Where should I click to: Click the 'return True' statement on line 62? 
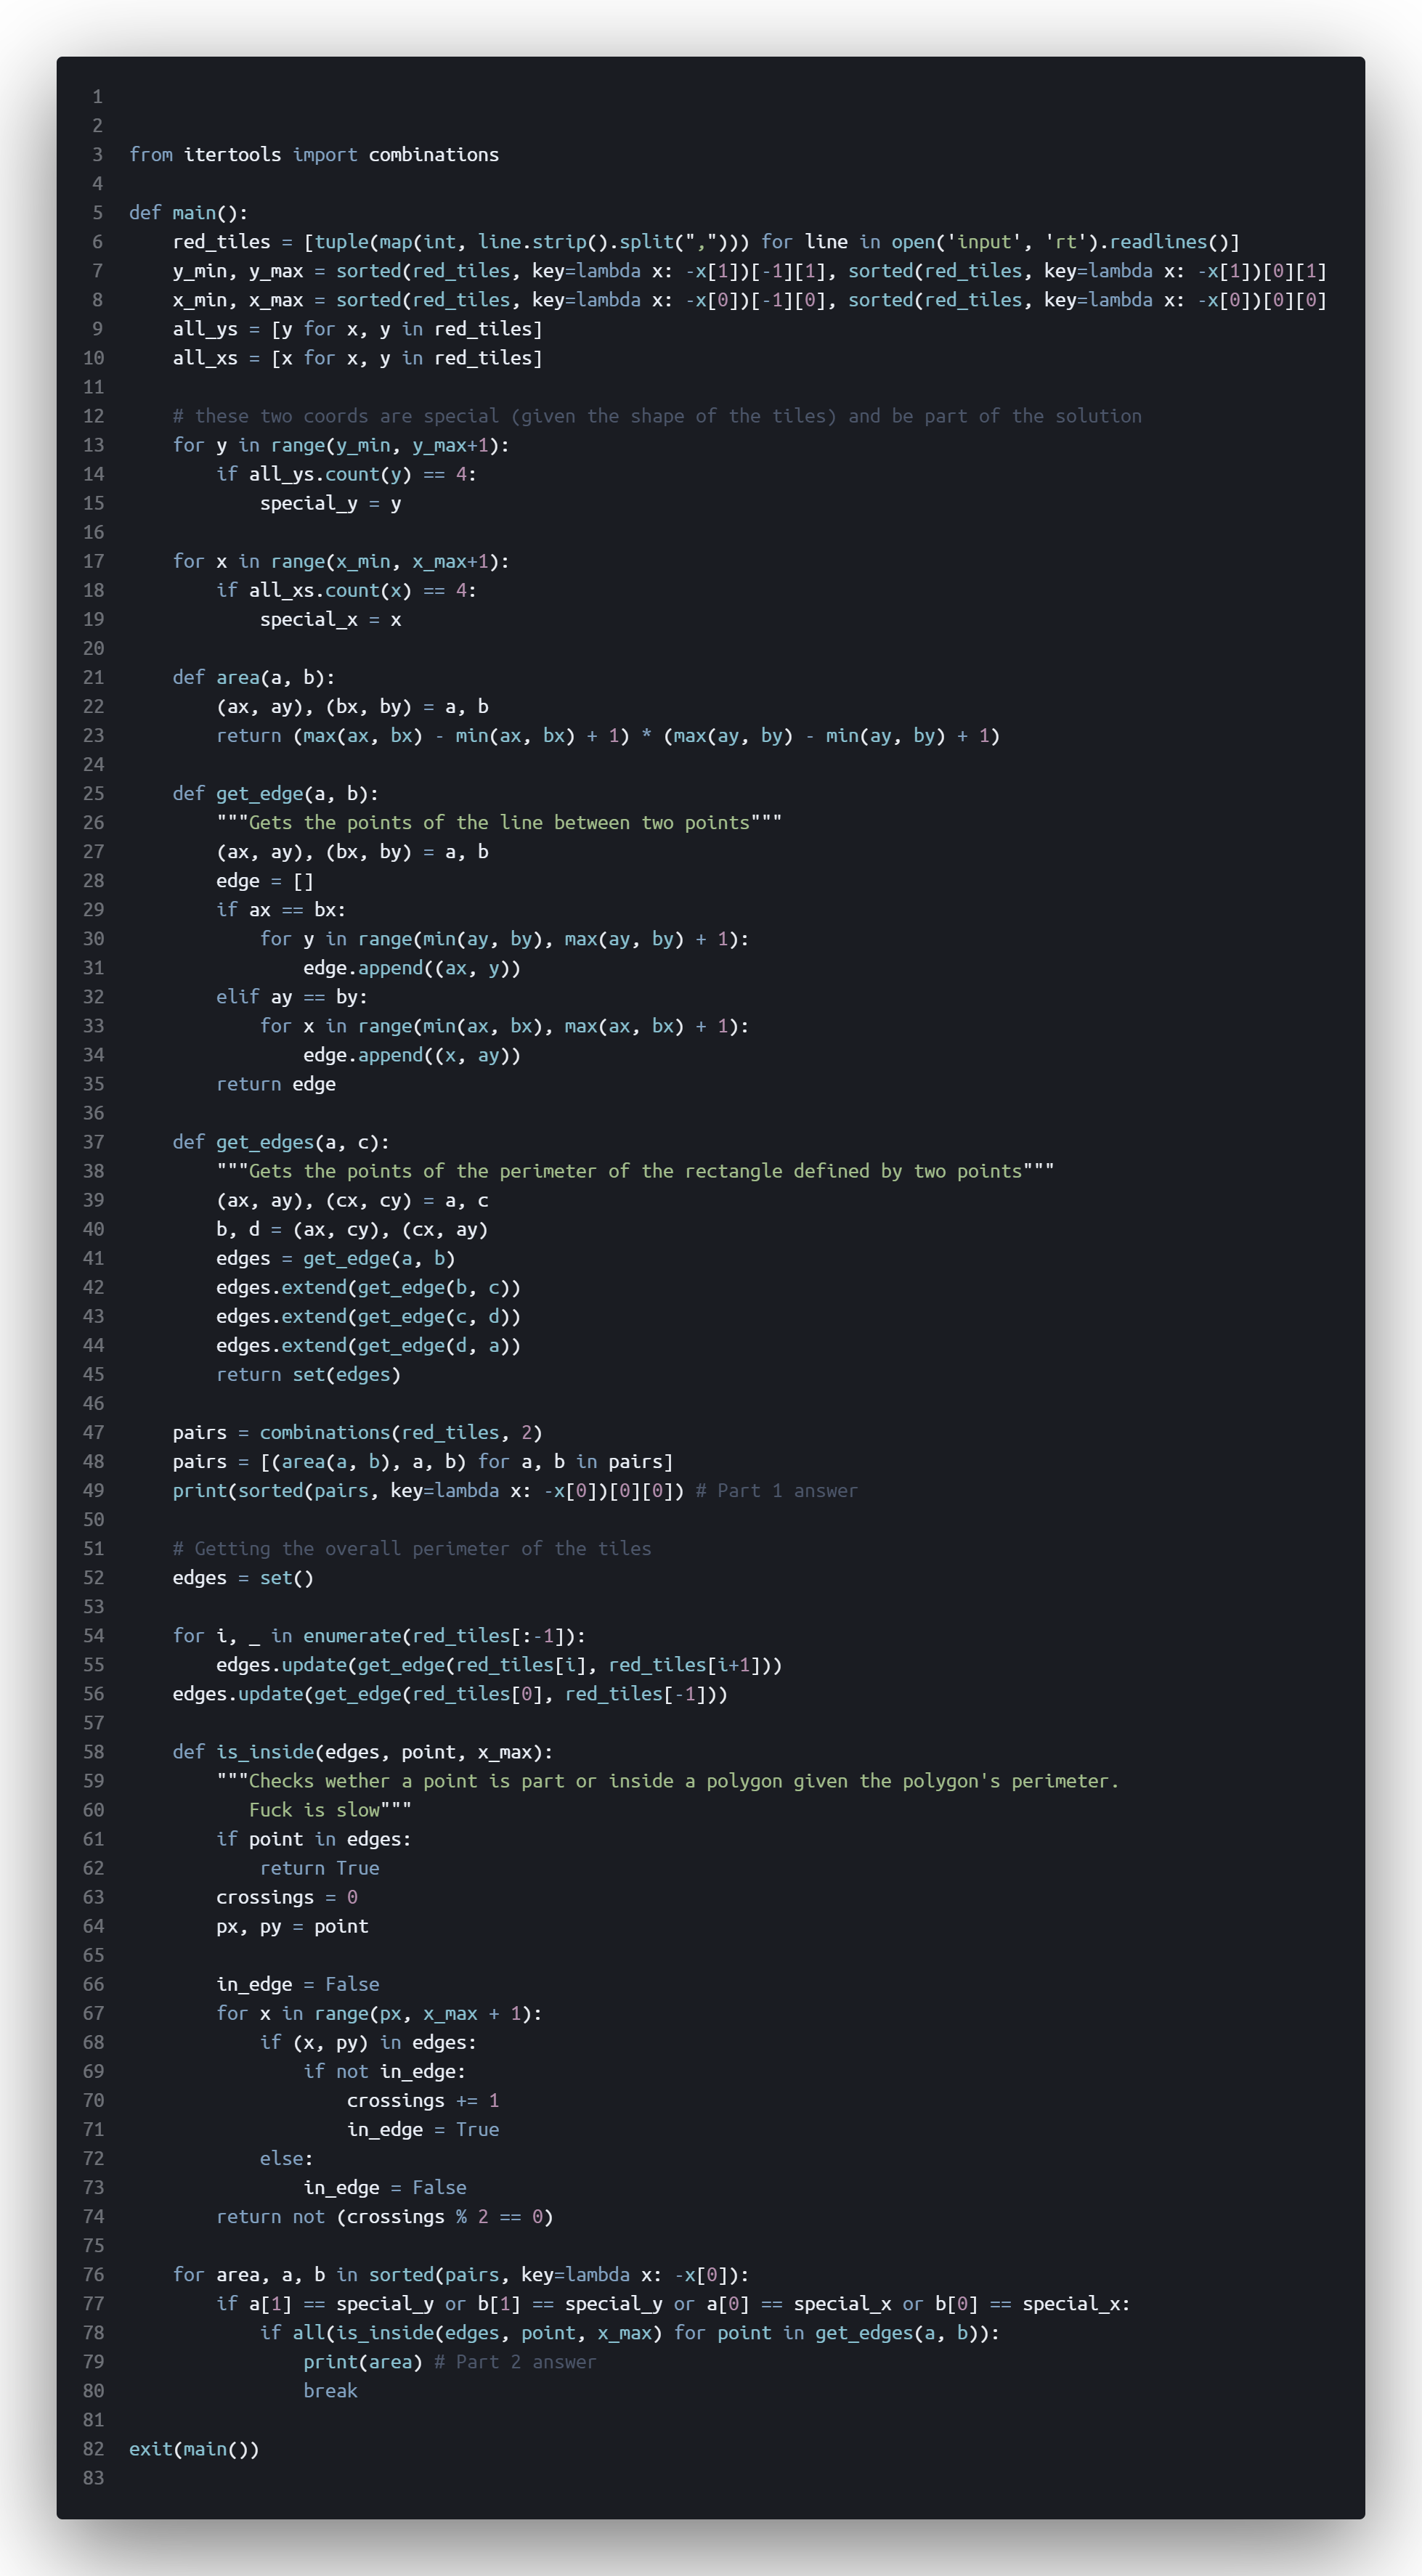tap(319, 1868)
